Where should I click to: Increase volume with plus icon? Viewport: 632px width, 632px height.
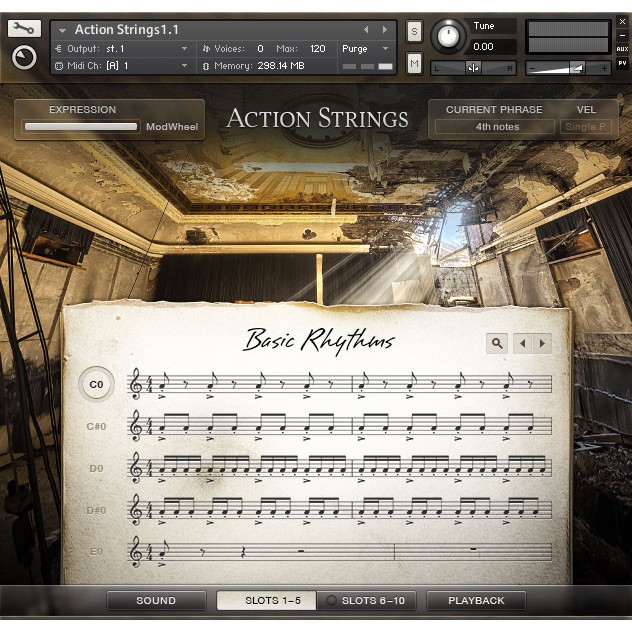click(604, 69)
